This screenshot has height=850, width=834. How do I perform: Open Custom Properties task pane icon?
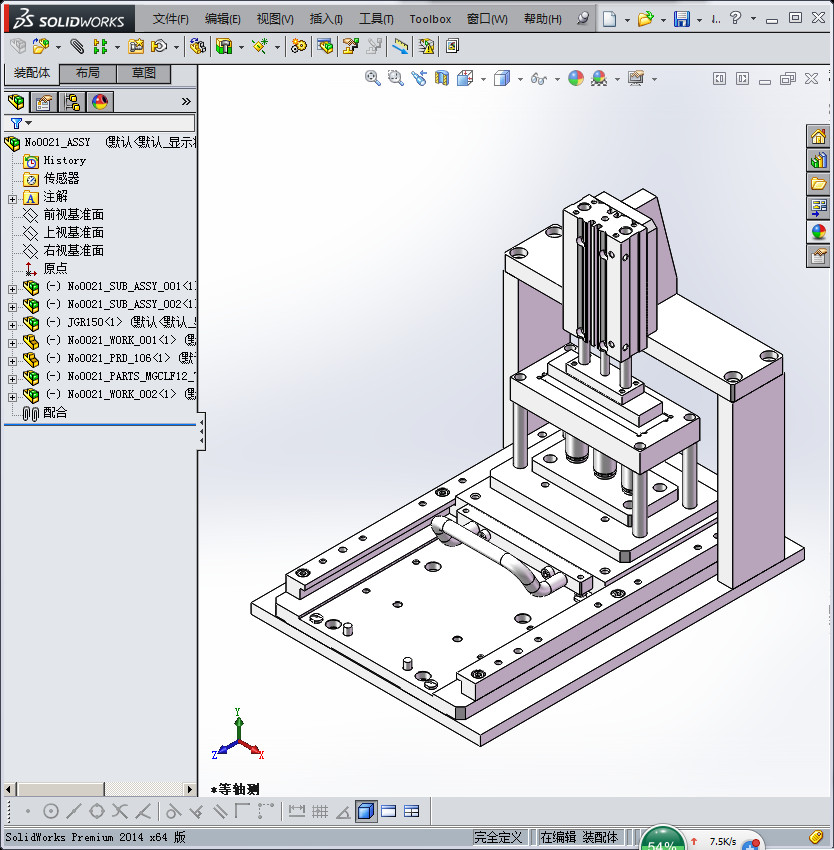[819, 255]
